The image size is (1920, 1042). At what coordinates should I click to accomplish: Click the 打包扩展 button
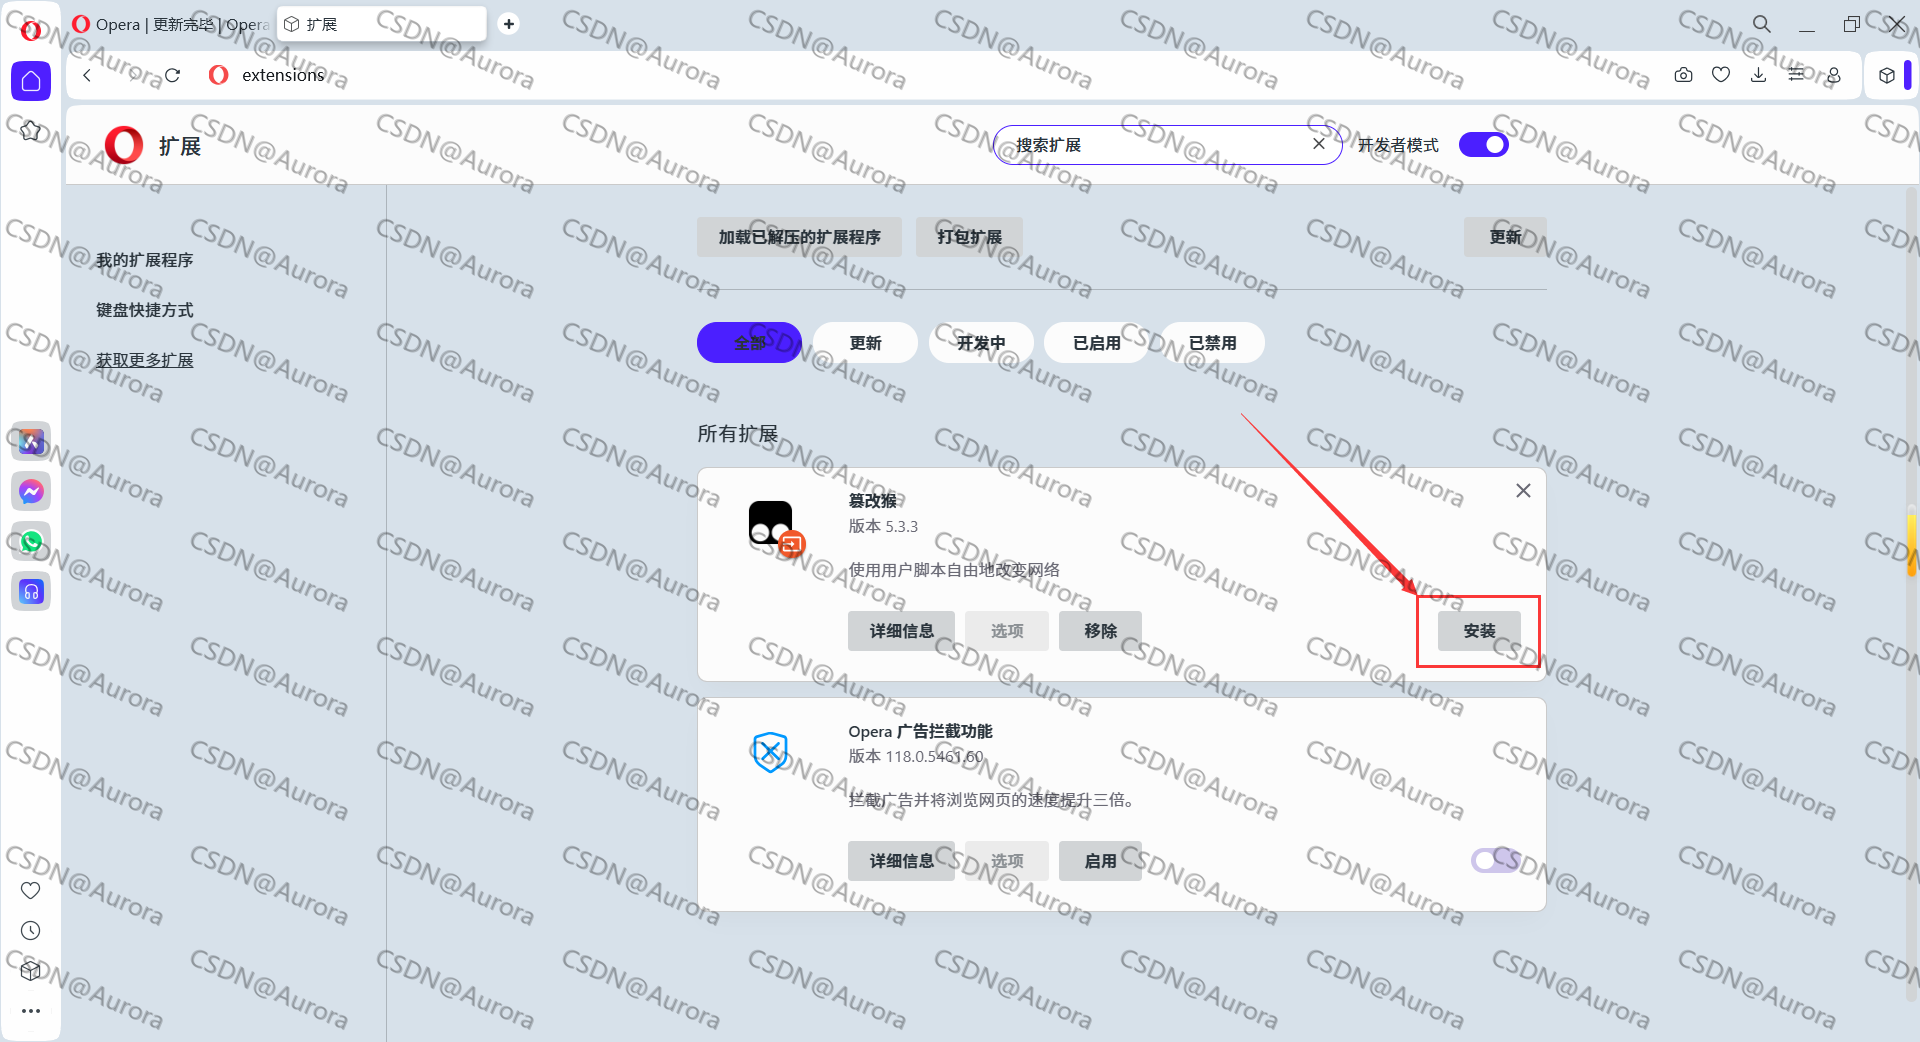(x=969, y=237)
